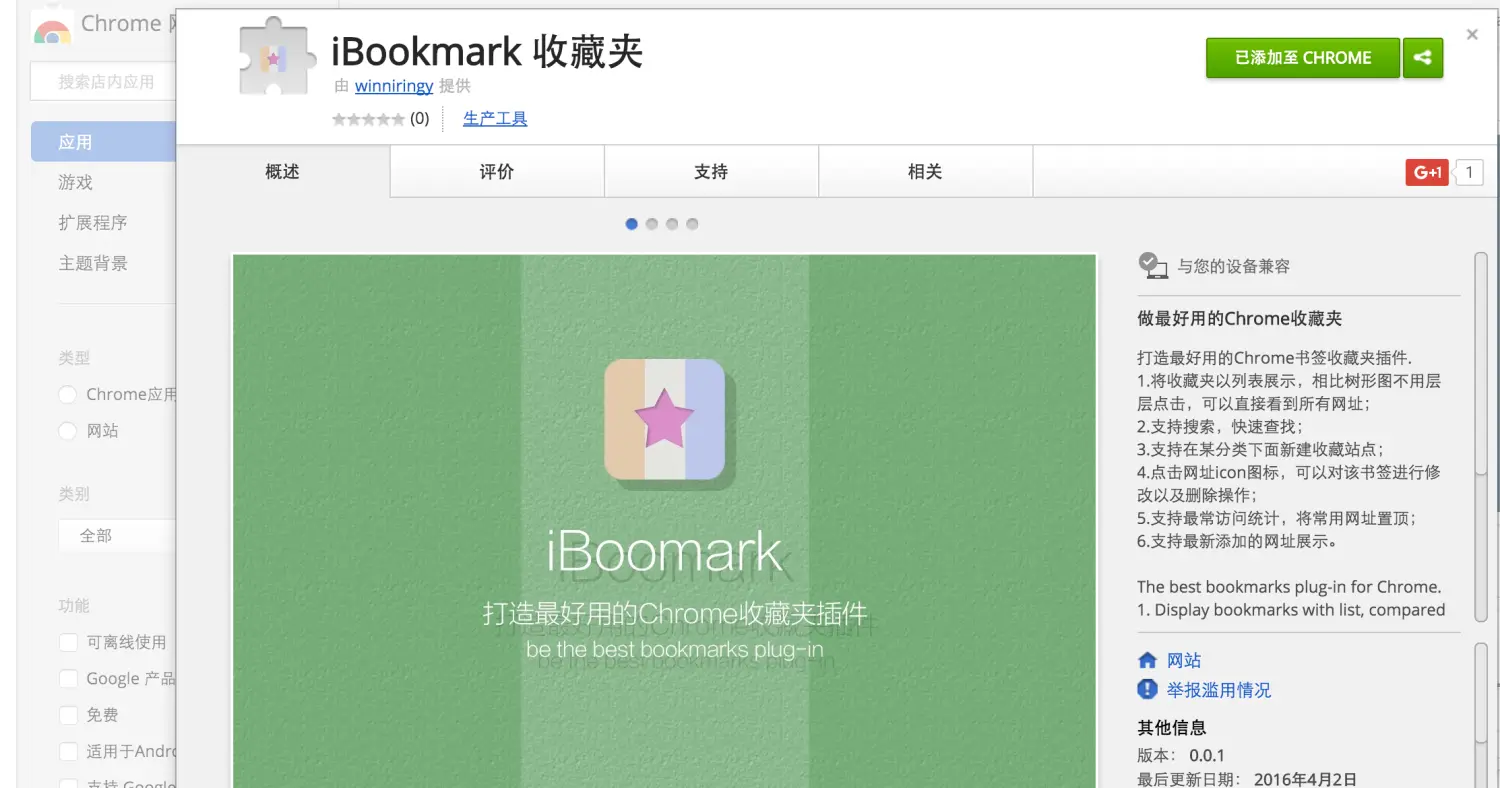Click the 已添加至 CHROME button

click(x=1302, y=58)
